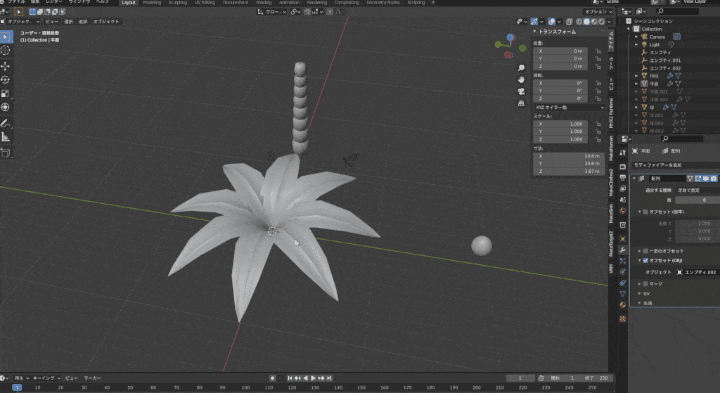Select the Scale tool

(x=6, y=93)
